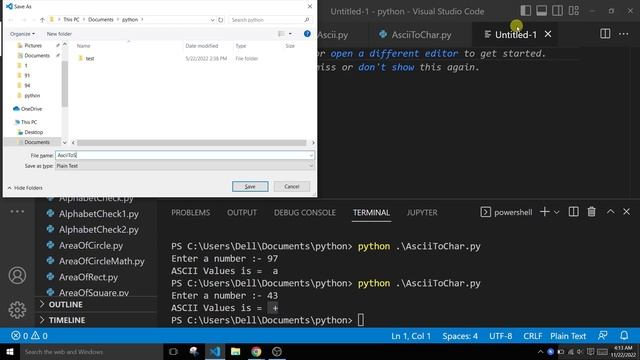Click errors and warnings status indicator

coord(29,336)
